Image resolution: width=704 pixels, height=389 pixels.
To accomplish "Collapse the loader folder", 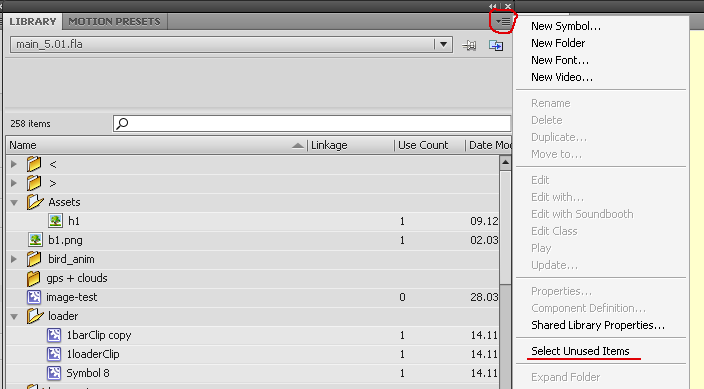I will tap(14, 316).
